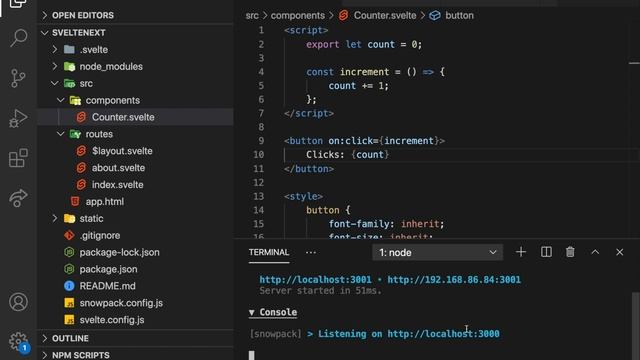Image resolution: width=640 pixels, height=360 pixels.
Task: Expand the Outline section
Action: [44, 338]
